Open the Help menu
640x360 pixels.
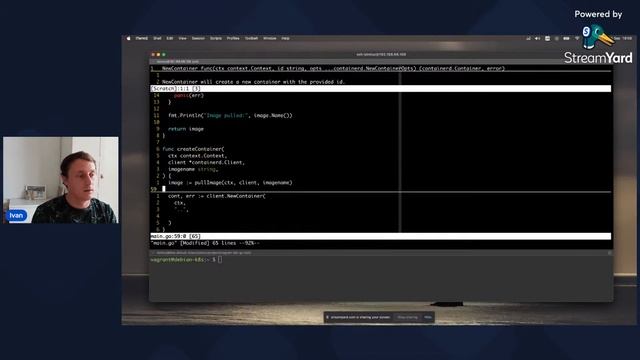[285, 38]
